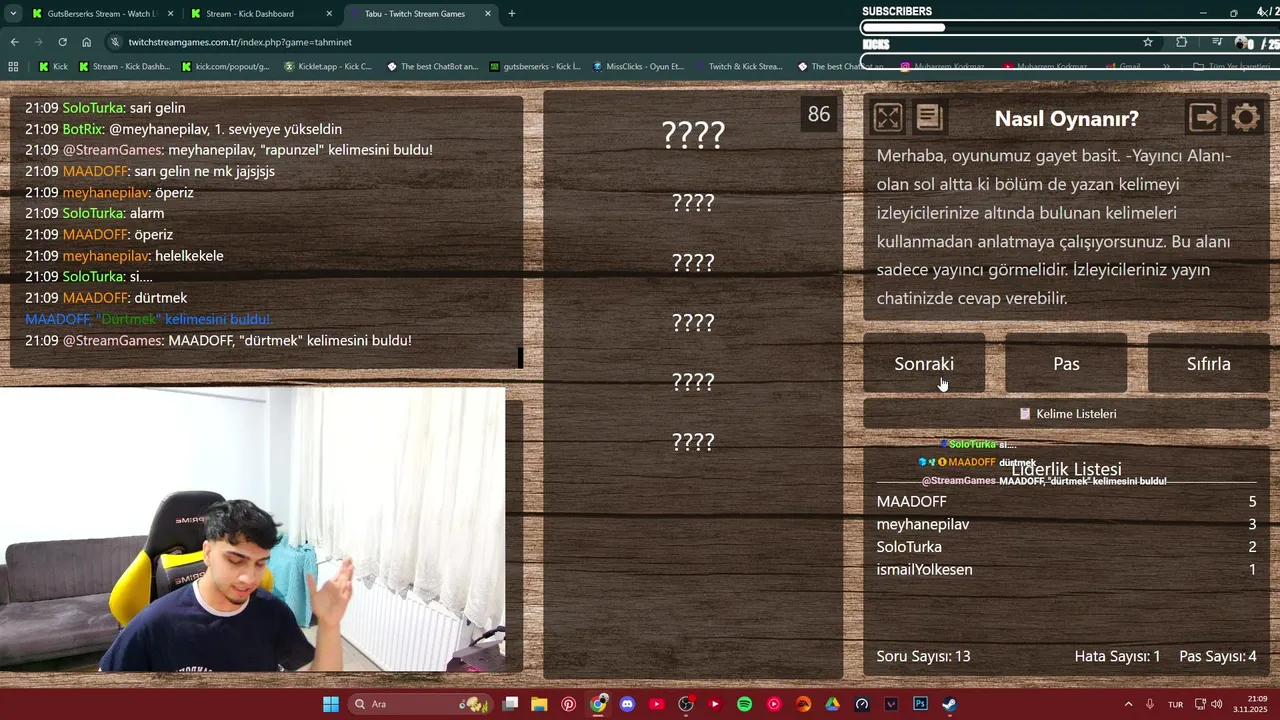The height and width of the screenshot is (720, 1280).
Task: Click meyhanepilav in the leaderboard
Action: pyautogui.click(x=923, y=524)
